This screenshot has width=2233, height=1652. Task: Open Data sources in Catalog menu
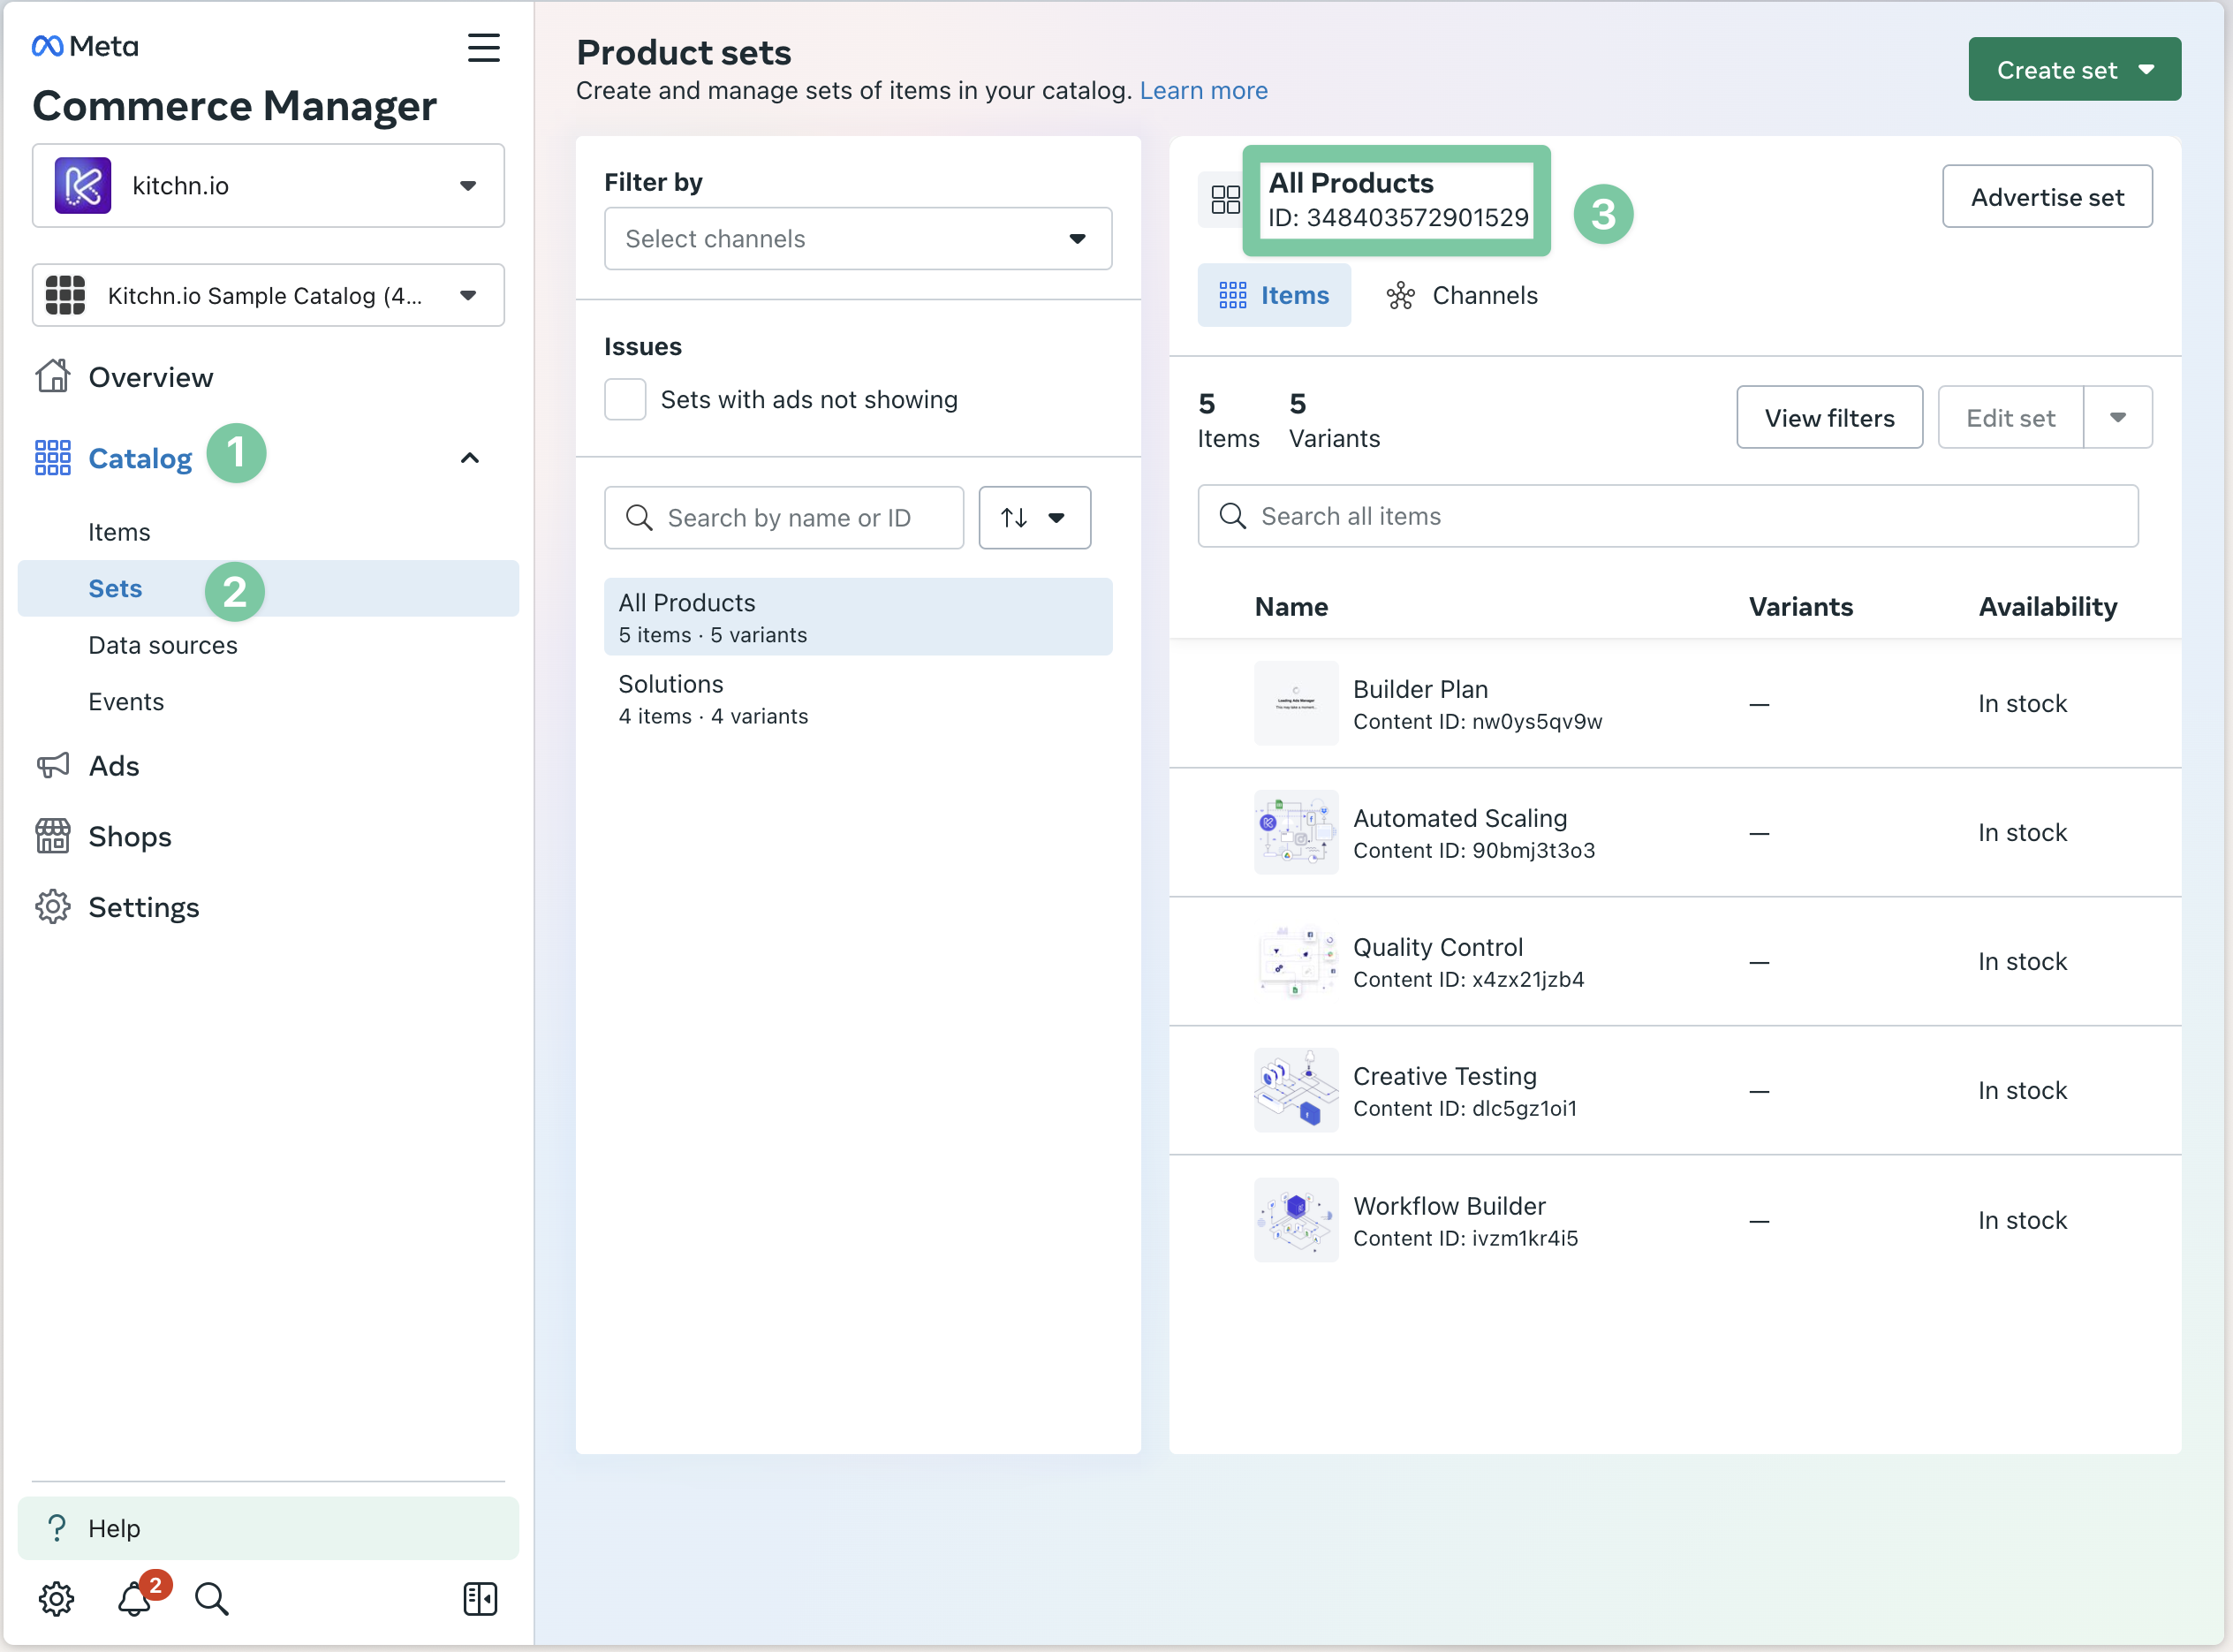click(163, 645)
